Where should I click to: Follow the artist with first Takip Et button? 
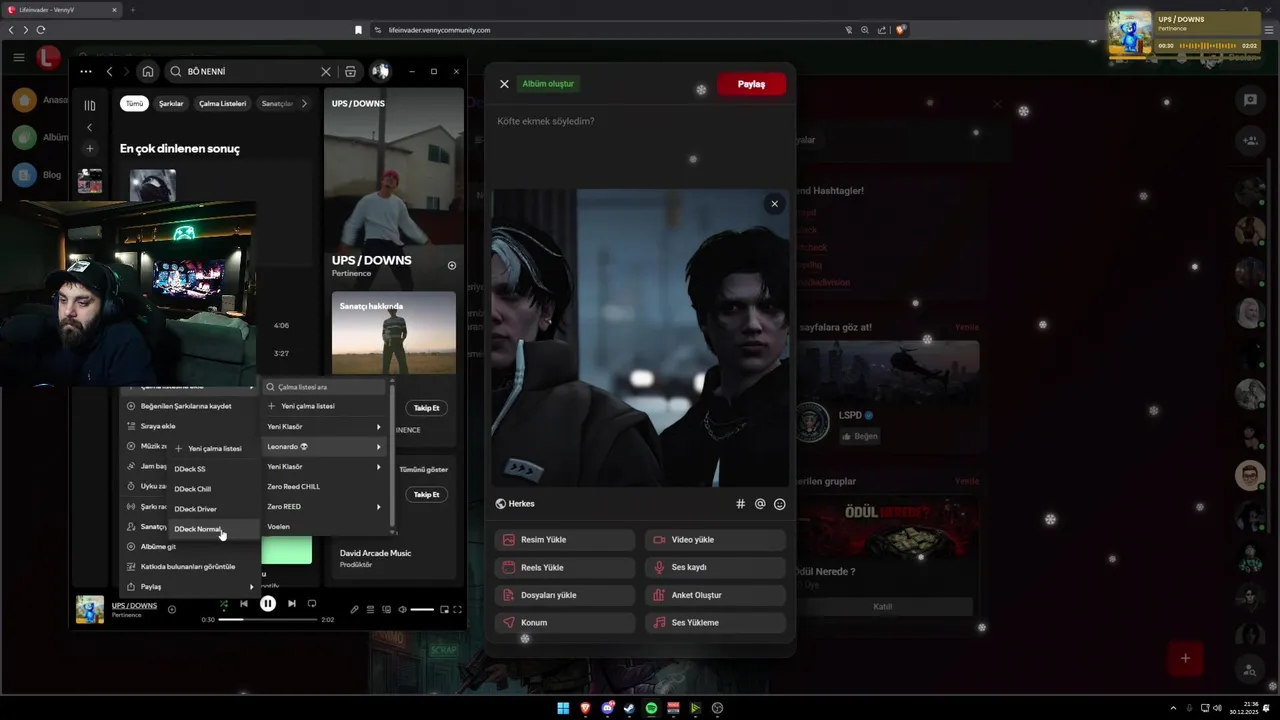(427, 408)
